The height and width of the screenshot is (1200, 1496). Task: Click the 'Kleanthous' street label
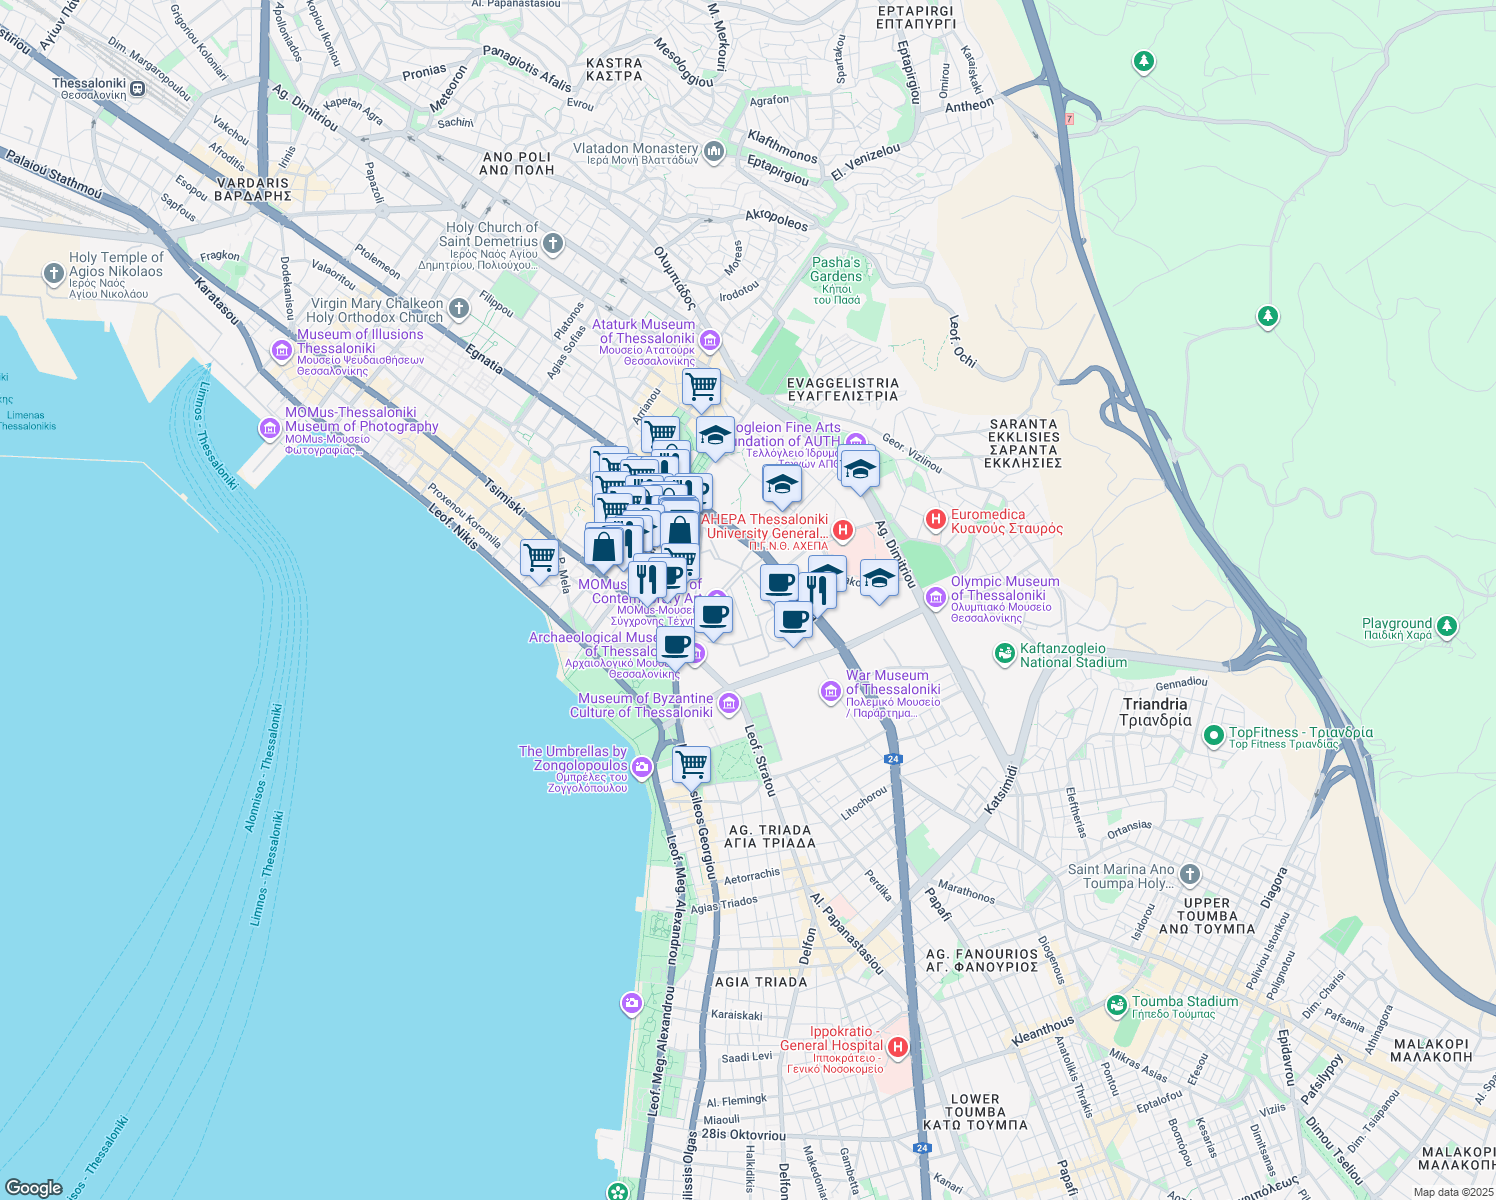click(1043, 1031)
